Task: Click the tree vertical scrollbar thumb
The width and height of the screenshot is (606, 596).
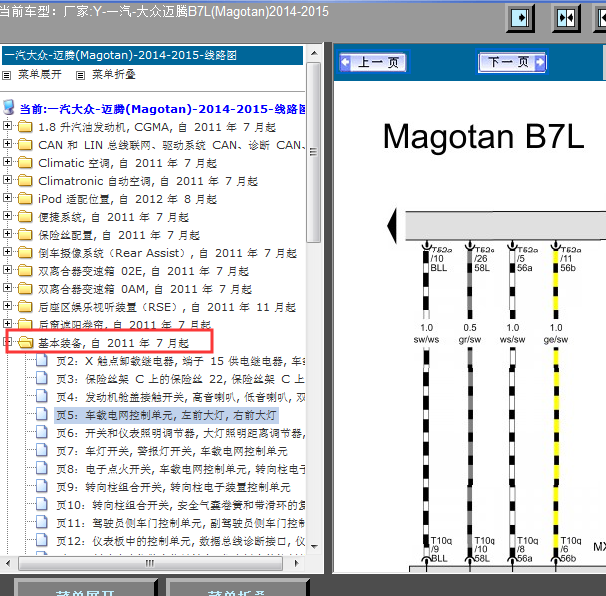Action: tap(314, 152)
